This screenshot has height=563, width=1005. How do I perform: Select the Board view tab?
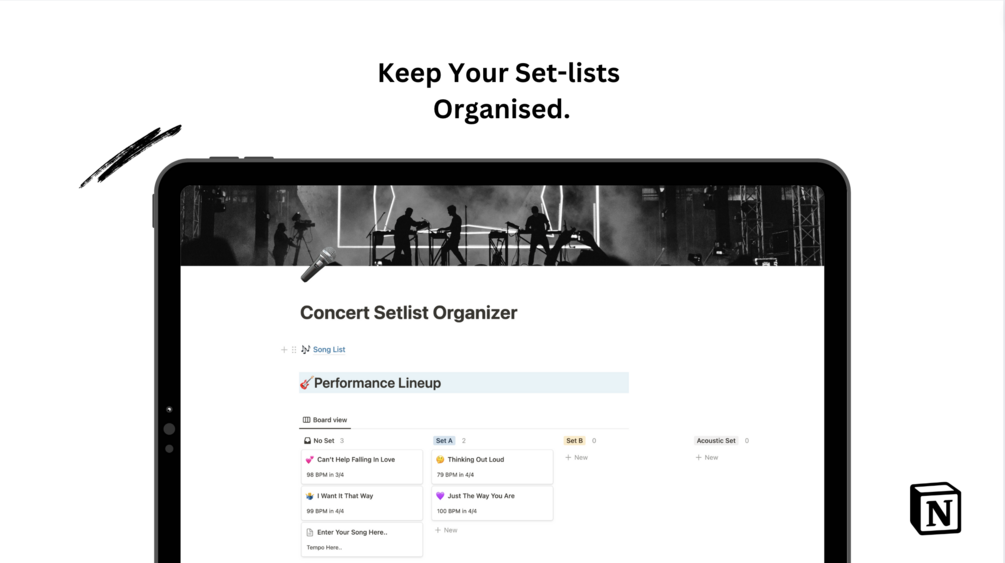[x=325, y=420]
